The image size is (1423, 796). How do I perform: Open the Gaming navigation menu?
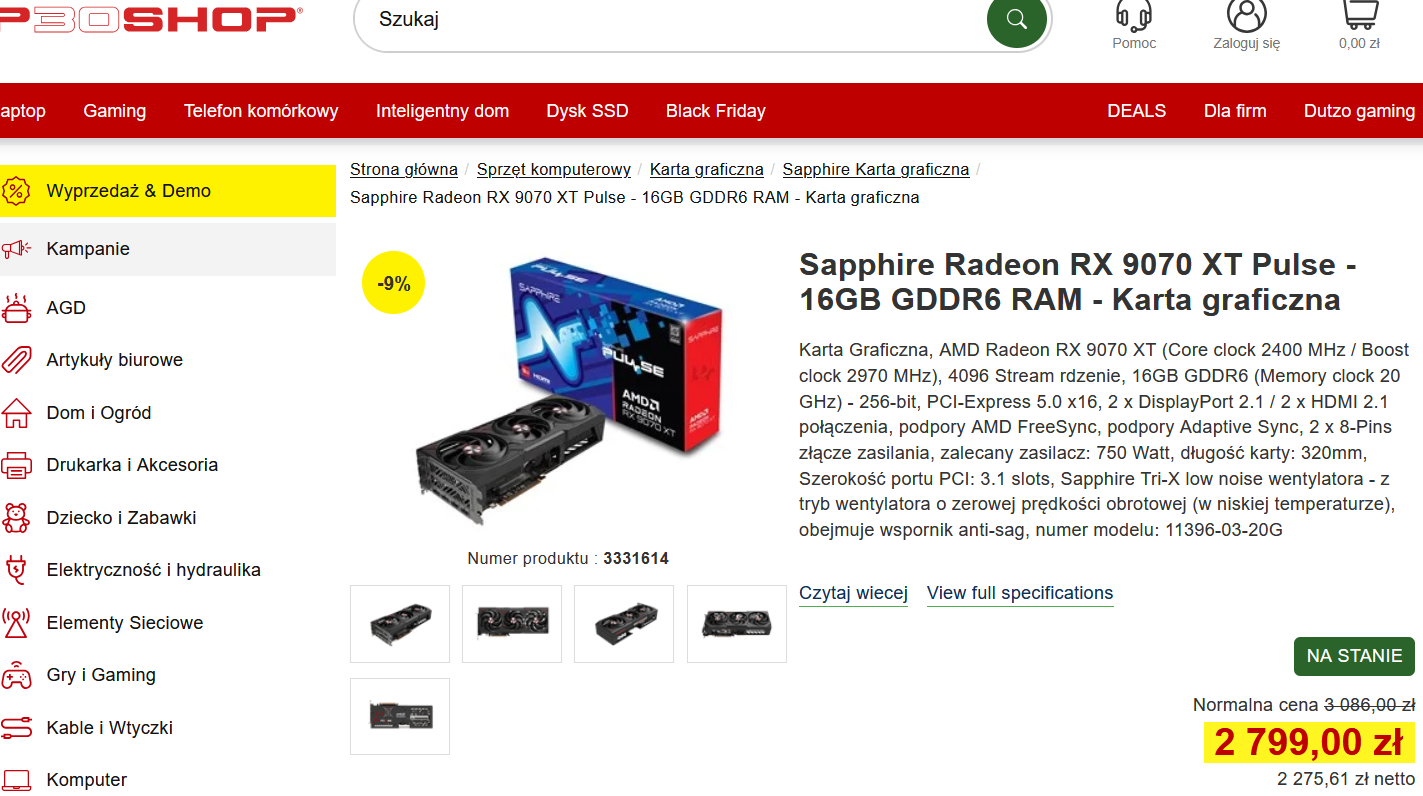115,111
